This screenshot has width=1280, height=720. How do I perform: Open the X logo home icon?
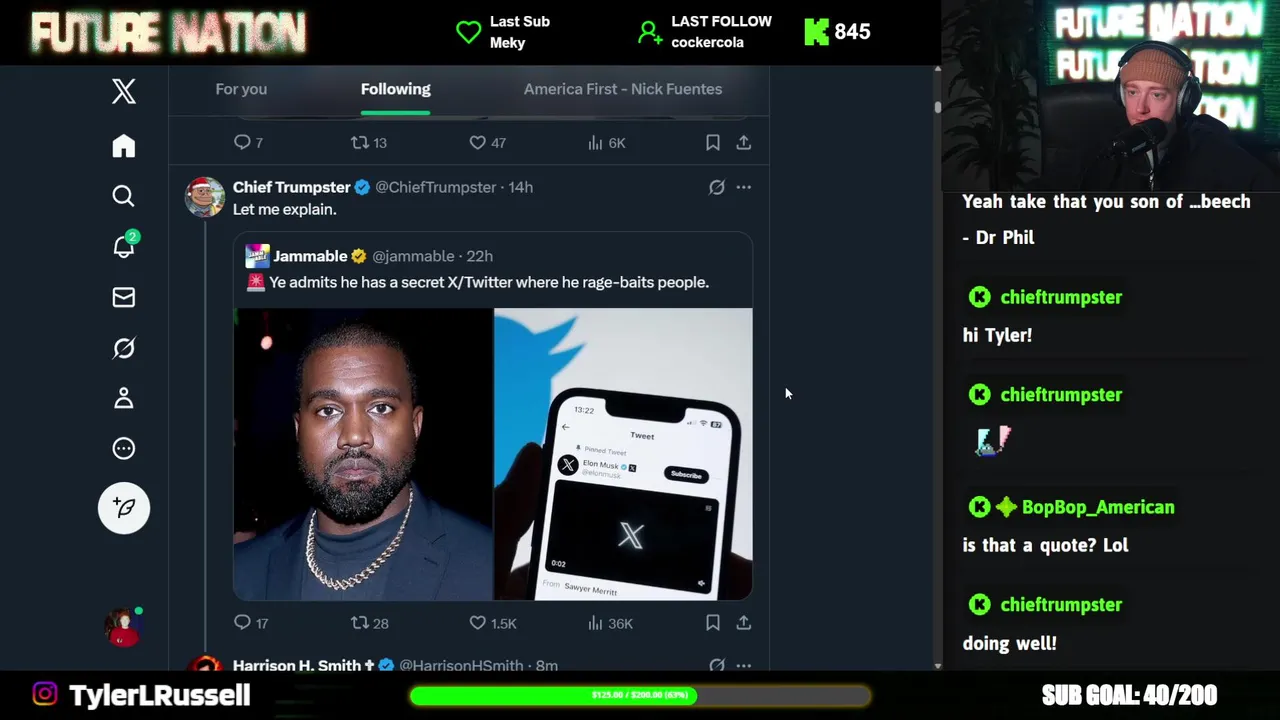pyautogui.click(x=124, y=91)
